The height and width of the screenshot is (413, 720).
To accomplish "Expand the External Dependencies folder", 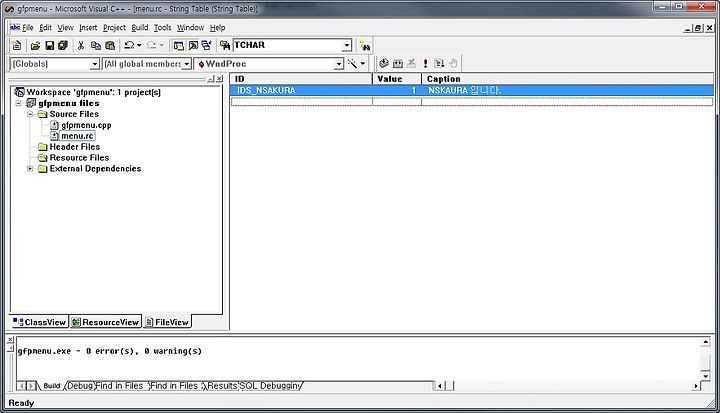I will tap(30, 169).
